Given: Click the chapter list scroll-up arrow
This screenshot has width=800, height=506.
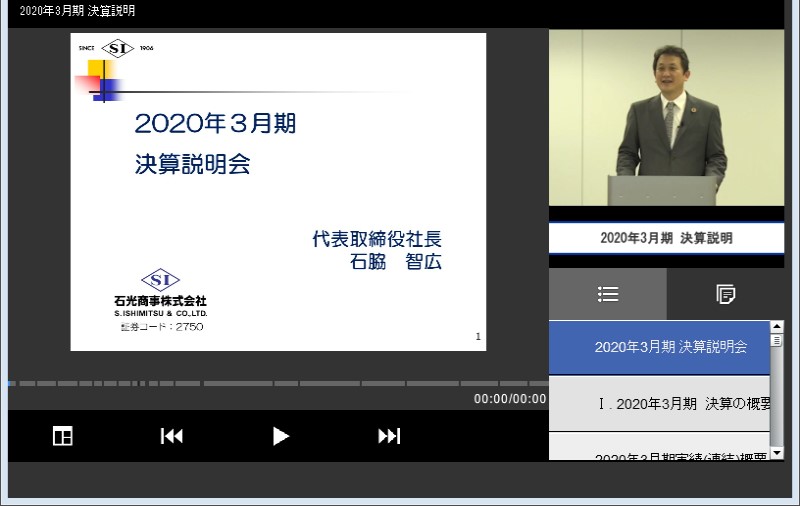Looking at the screenshot, I should point(777,327).
